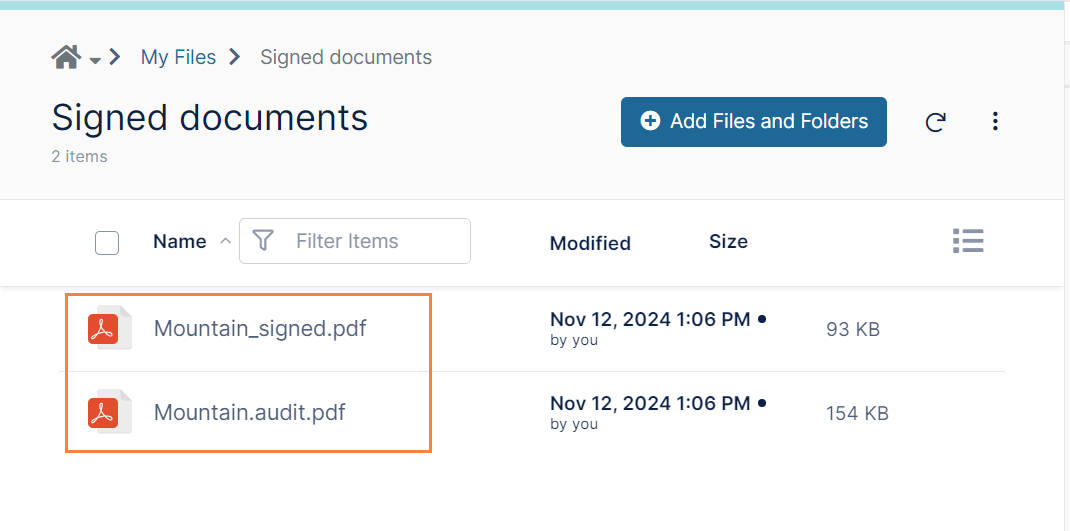Image resolution: width=1070 pixels, height=531 pixels.
Task: Click the filter funnel icon
Action: (x=263, y=241)
